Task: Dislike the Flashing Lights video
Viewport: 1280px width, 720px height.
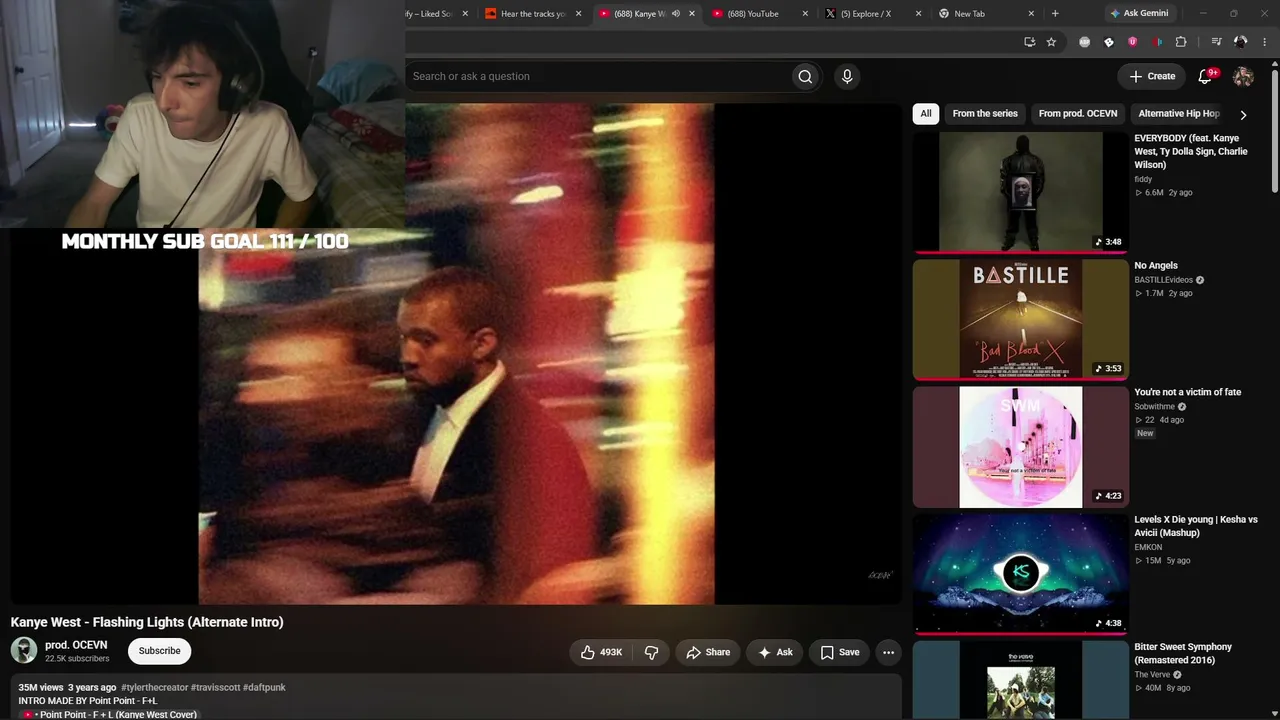Action: [652, 652]
